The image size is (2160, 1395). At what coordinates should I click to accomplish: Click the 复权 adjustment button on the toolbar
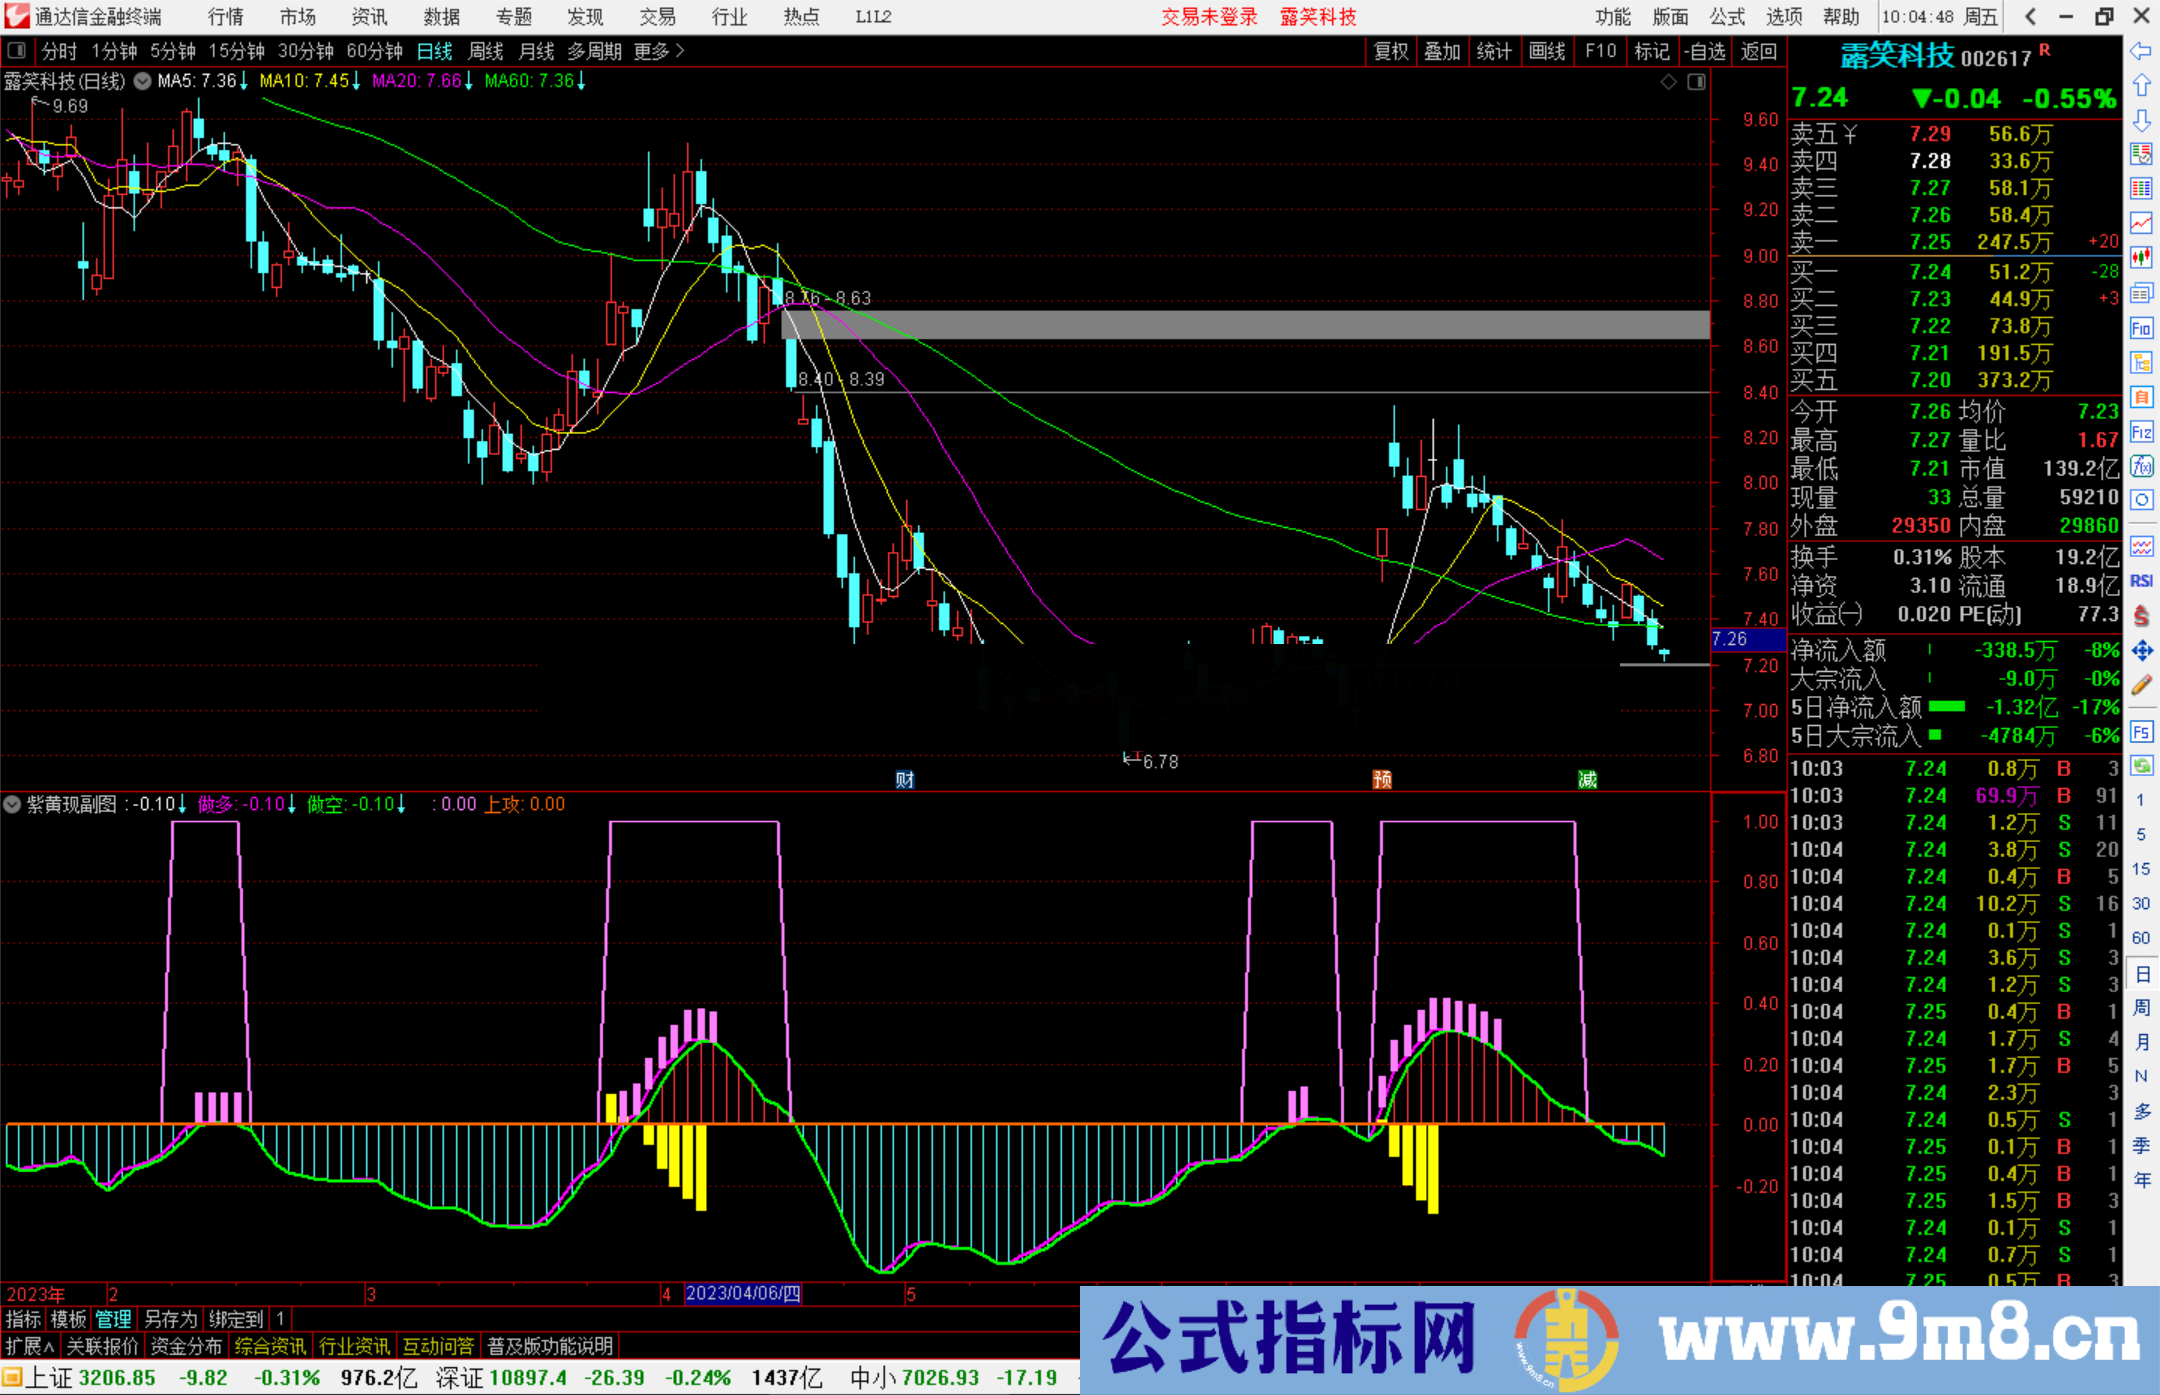(1390, 51)
